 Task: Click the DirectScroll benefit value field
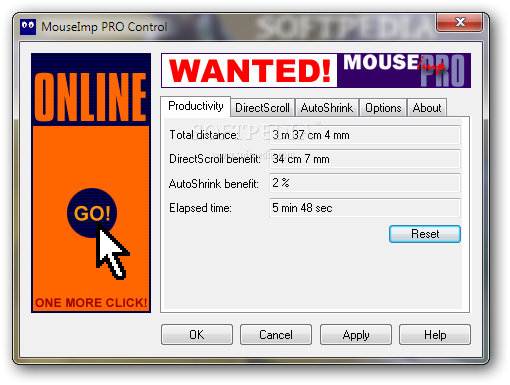pyautogui.click(x=365, y=159)
